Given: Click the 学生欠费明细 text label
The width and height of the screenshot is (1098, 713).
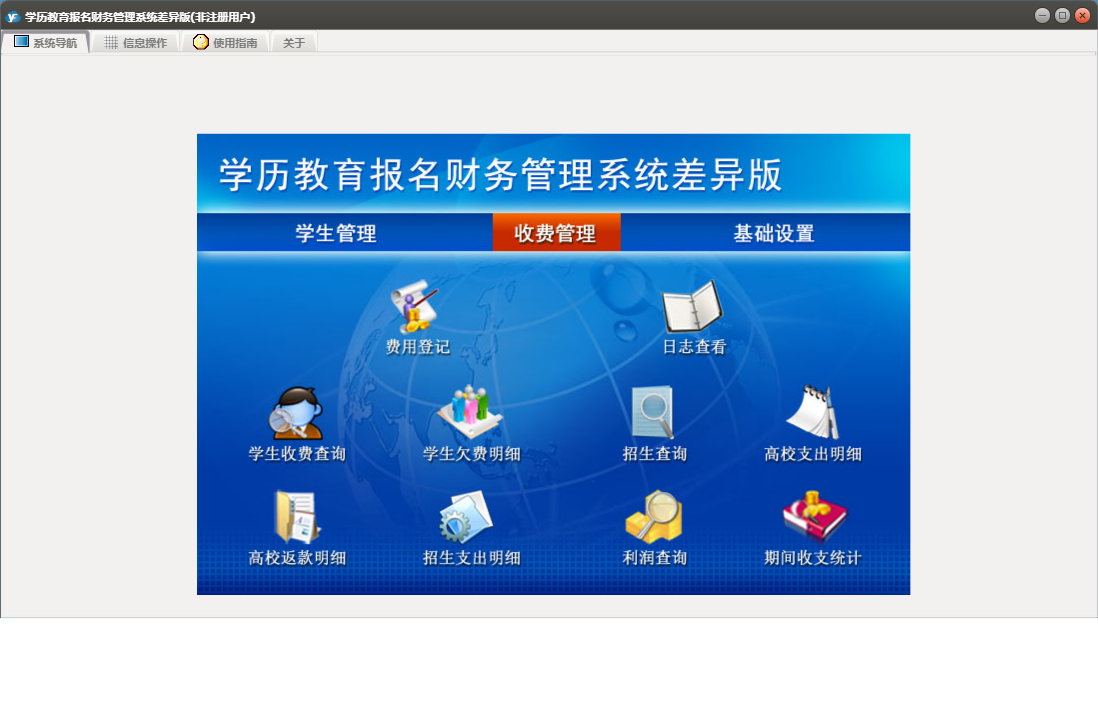Looking at the screenshot, I should 471,454.
